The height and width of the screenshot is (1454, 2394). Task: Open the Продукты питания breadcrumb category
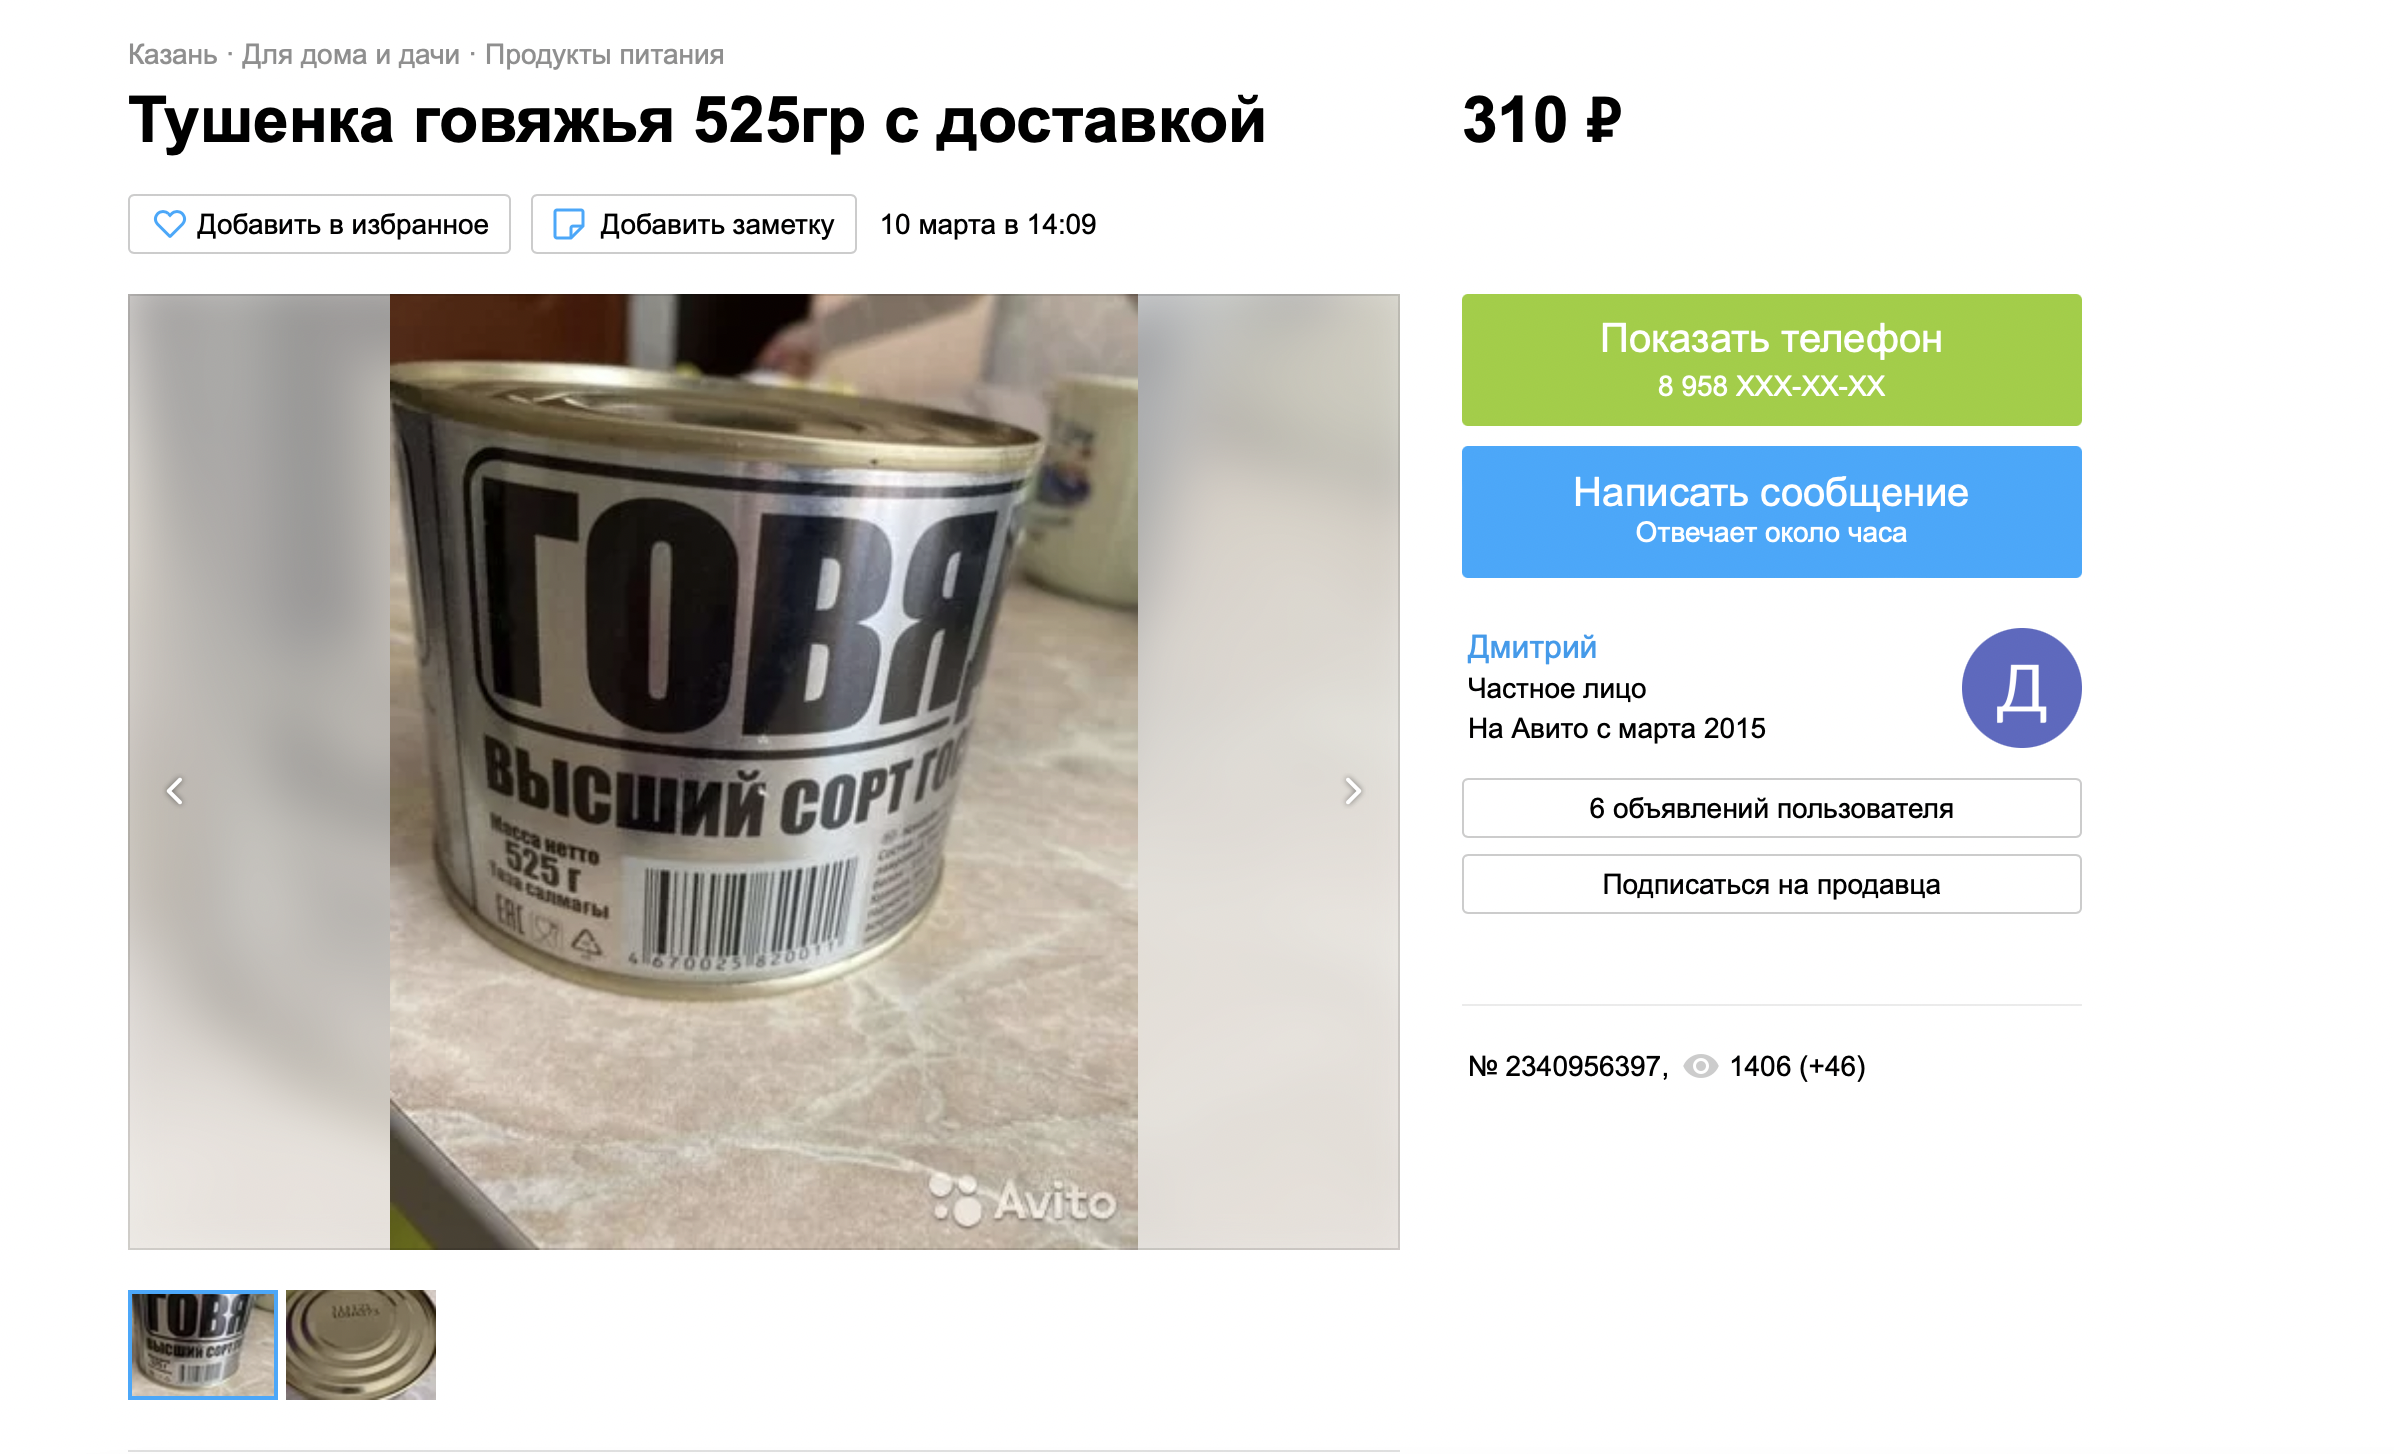coord(604,55)
